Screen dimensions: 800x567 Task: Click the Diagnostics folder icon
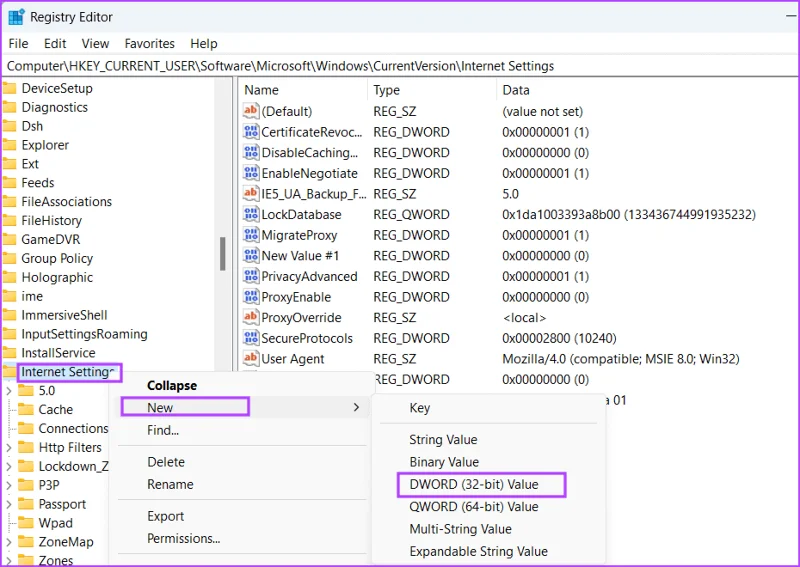click(9, 107)
